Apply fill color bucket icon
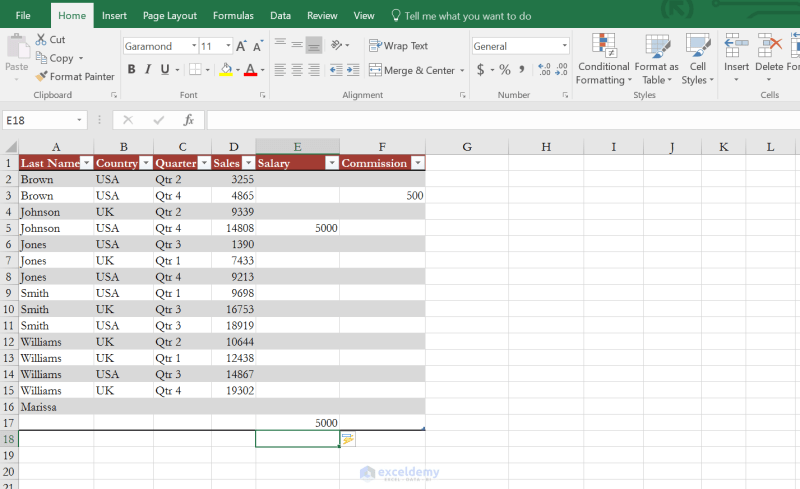Screen dimensions: 800x489 [226, 69]
